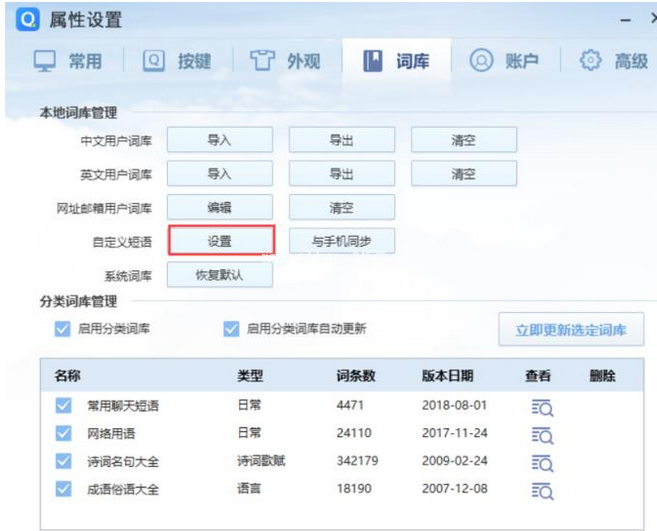657x531 pixels.
Task: Open the 按键 tab
Action: click(178, 61)
